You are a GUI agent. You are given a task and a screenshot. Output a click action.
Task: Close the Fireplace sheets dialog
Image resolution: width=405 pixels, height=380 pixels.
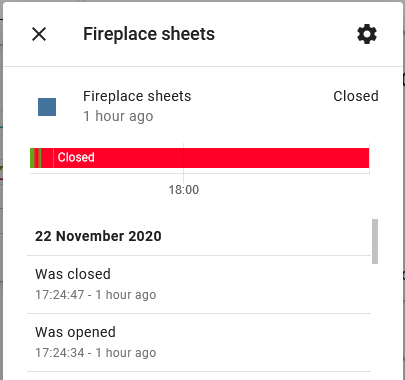[x=39, y=34]
